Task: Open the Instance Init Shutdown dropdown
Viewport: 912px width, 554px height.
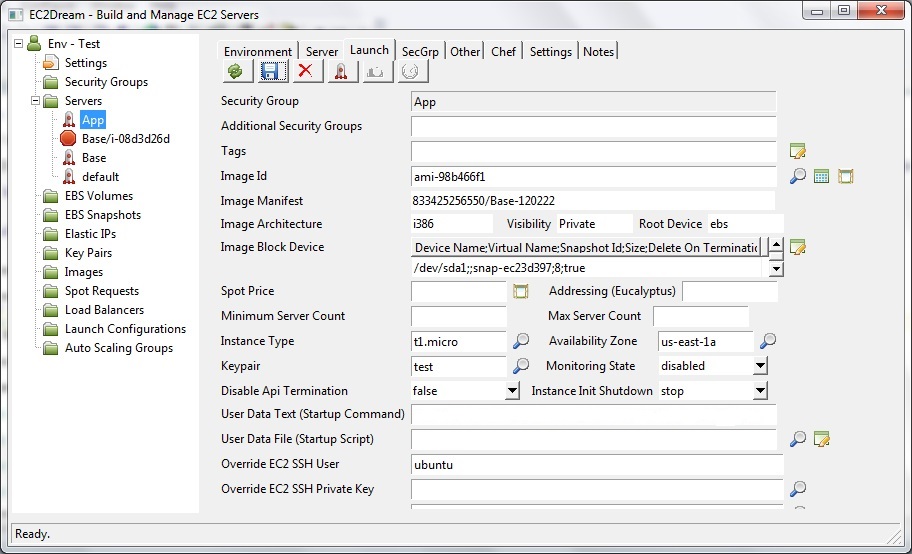Action: point(760,390)
